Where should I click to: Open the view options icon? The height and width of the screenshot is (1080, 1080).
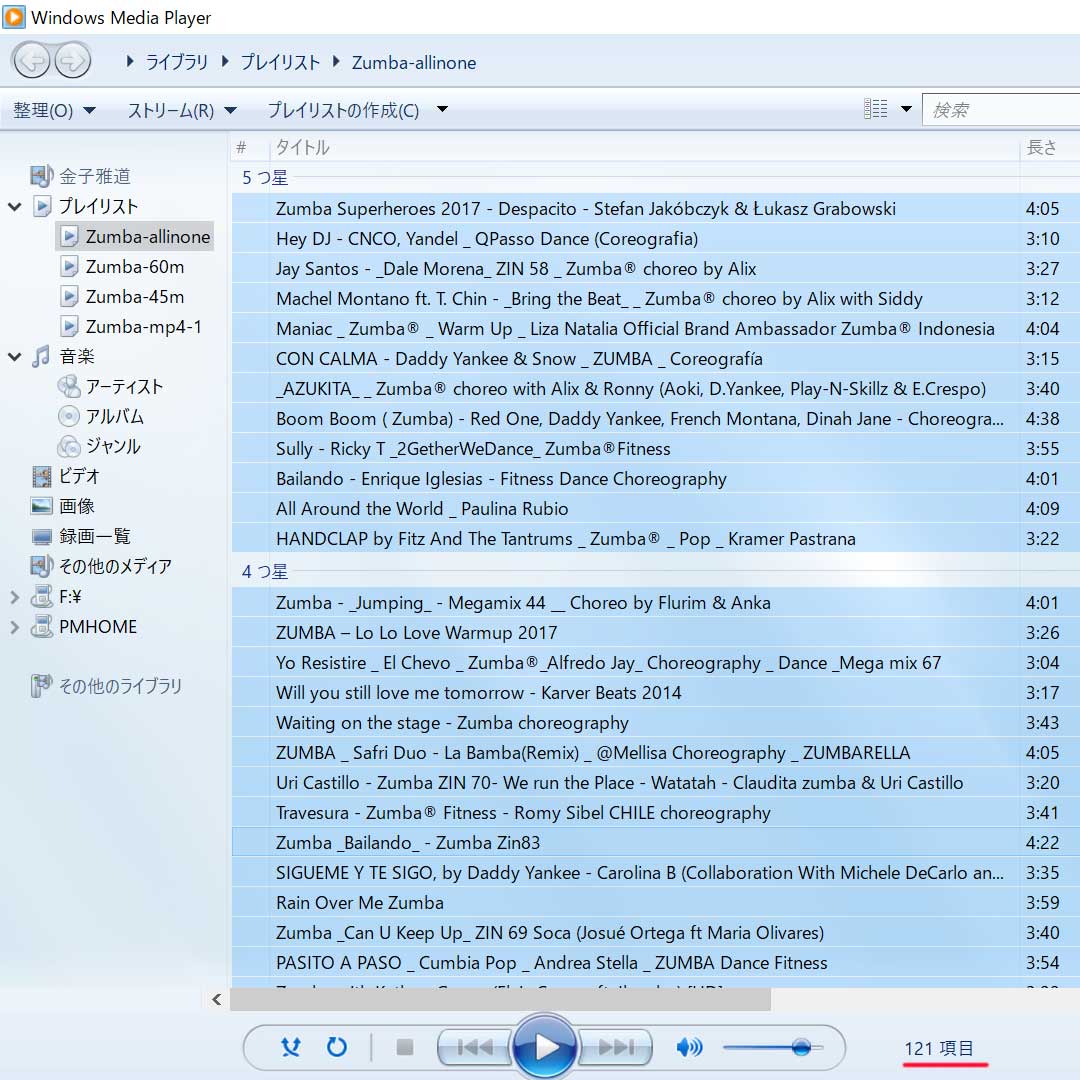[x=875, y=109]
